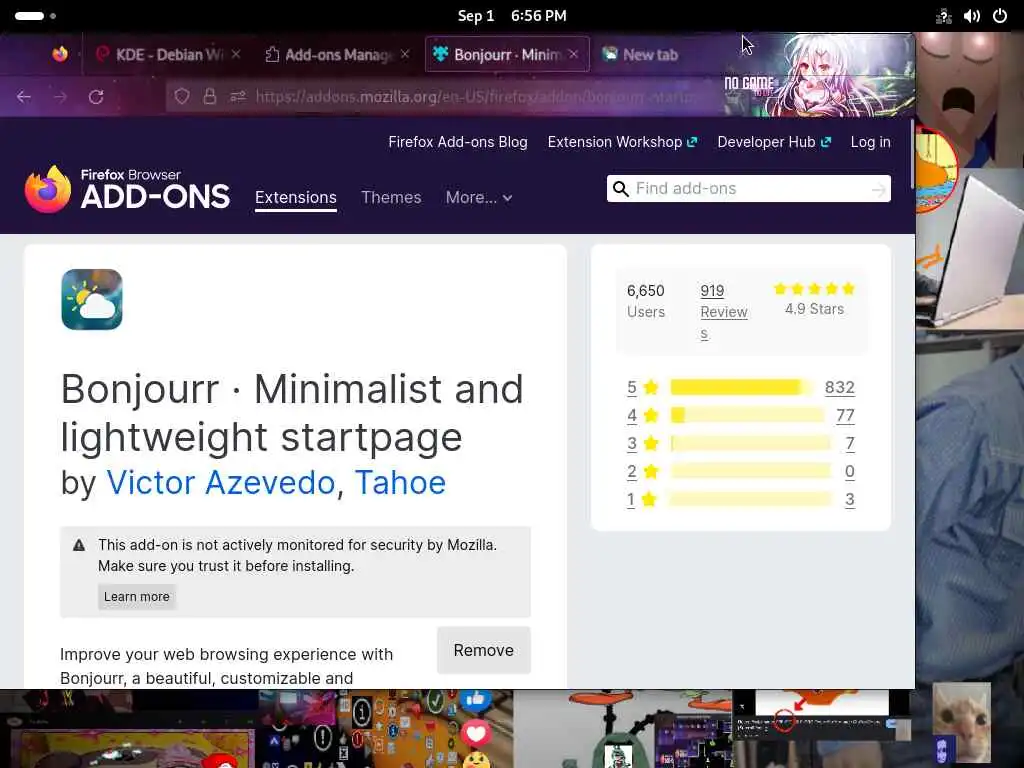Click the 4.9 star rating icons
1024x768 pixels.
[x=814, y=289]
